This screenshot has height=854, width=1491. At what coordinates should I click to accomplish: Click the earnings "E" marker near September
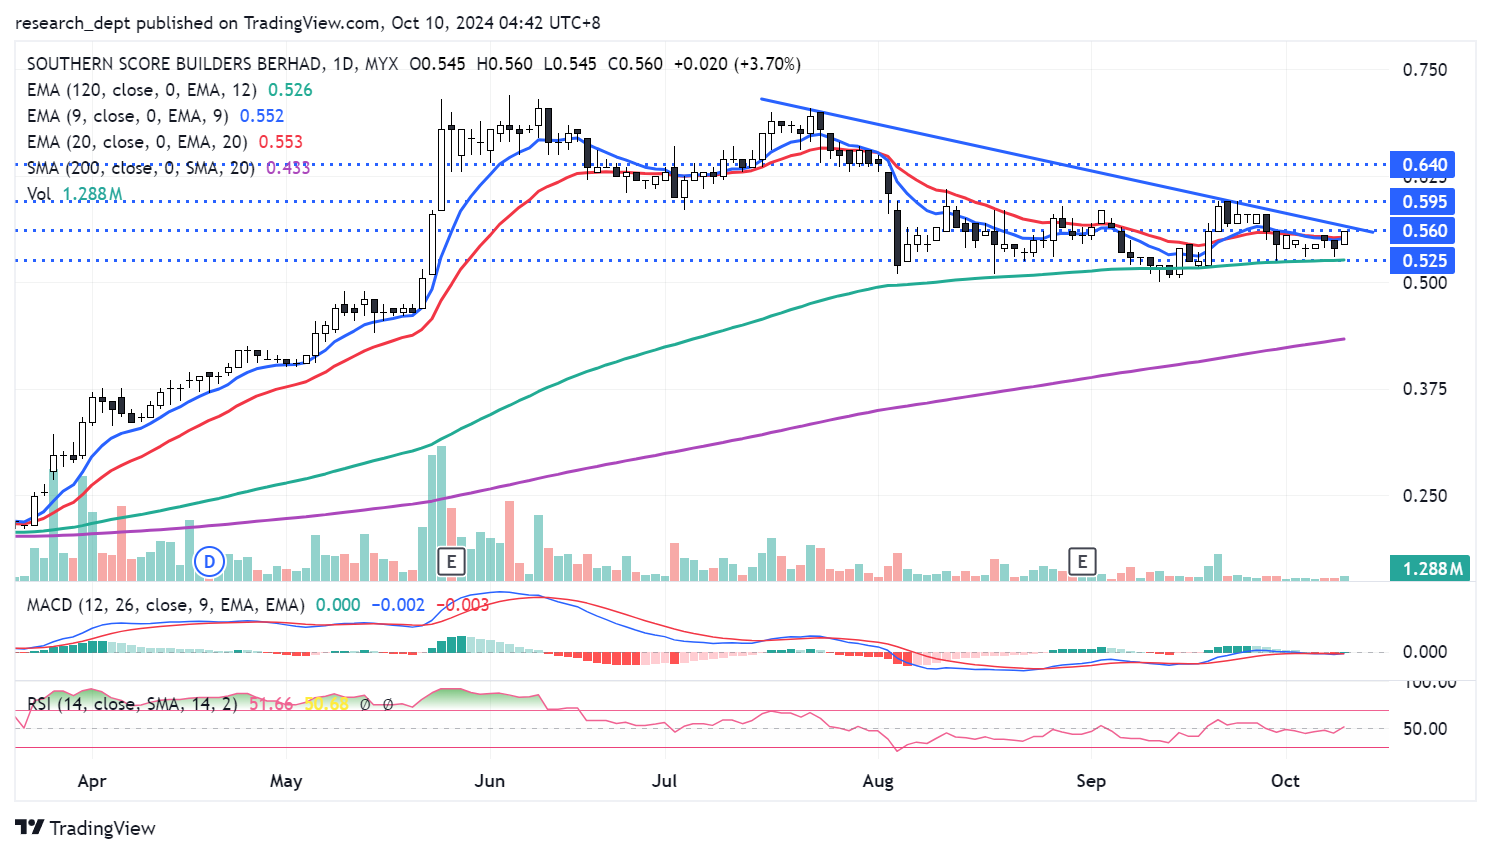click(x=1082, y=561)
